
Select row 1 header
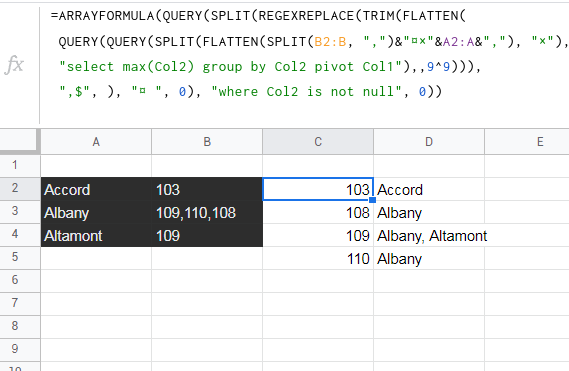[x=20, y=166]
